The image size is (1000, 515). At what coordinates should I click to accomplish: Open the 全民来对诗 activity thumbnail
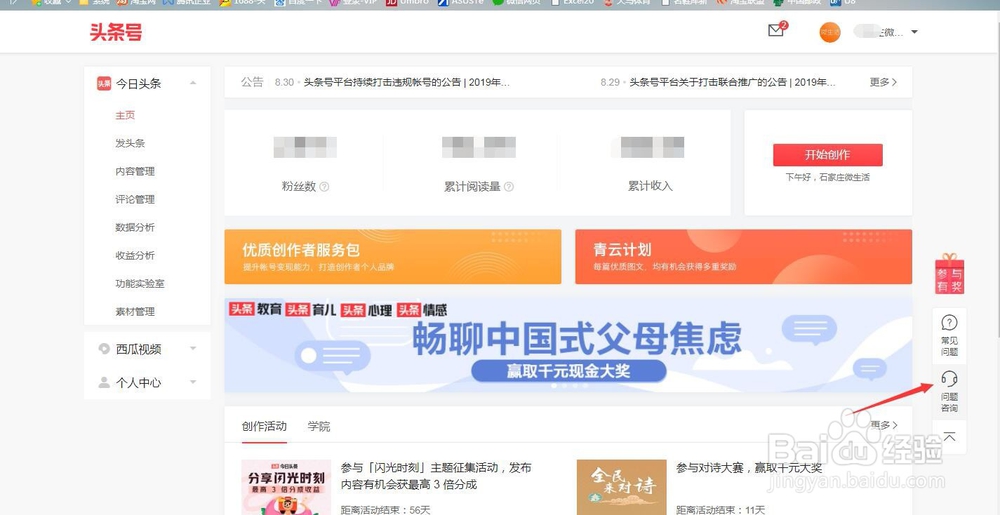click(621, 487)
